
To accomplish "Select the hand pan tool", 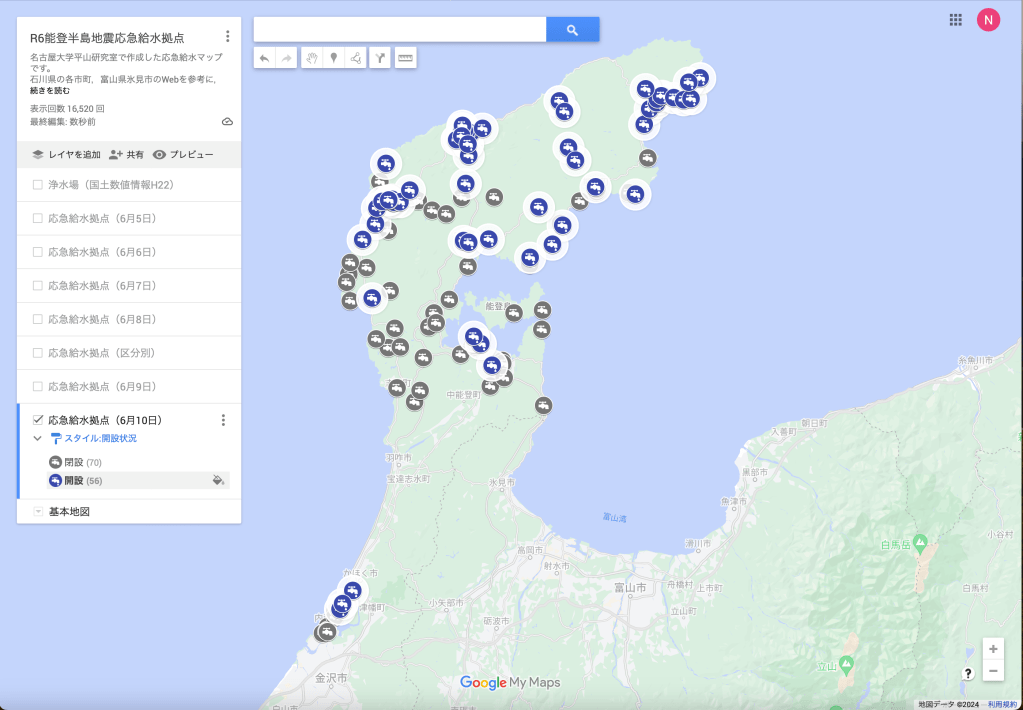I will [x=311, y=58].
